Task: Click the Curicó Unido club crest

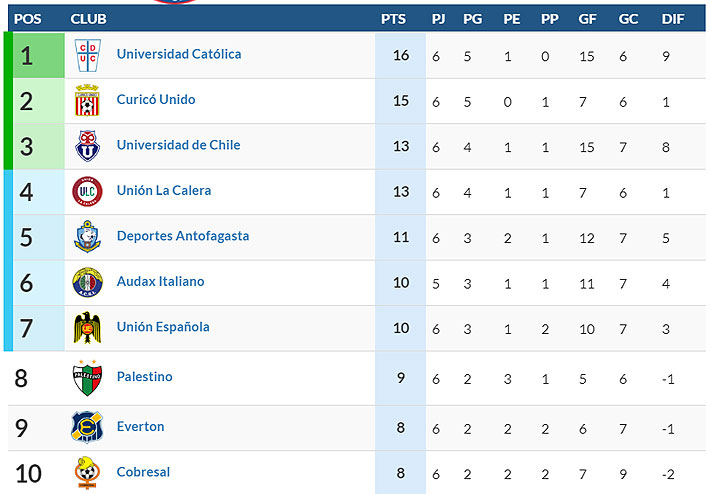Action: (87, 101)
